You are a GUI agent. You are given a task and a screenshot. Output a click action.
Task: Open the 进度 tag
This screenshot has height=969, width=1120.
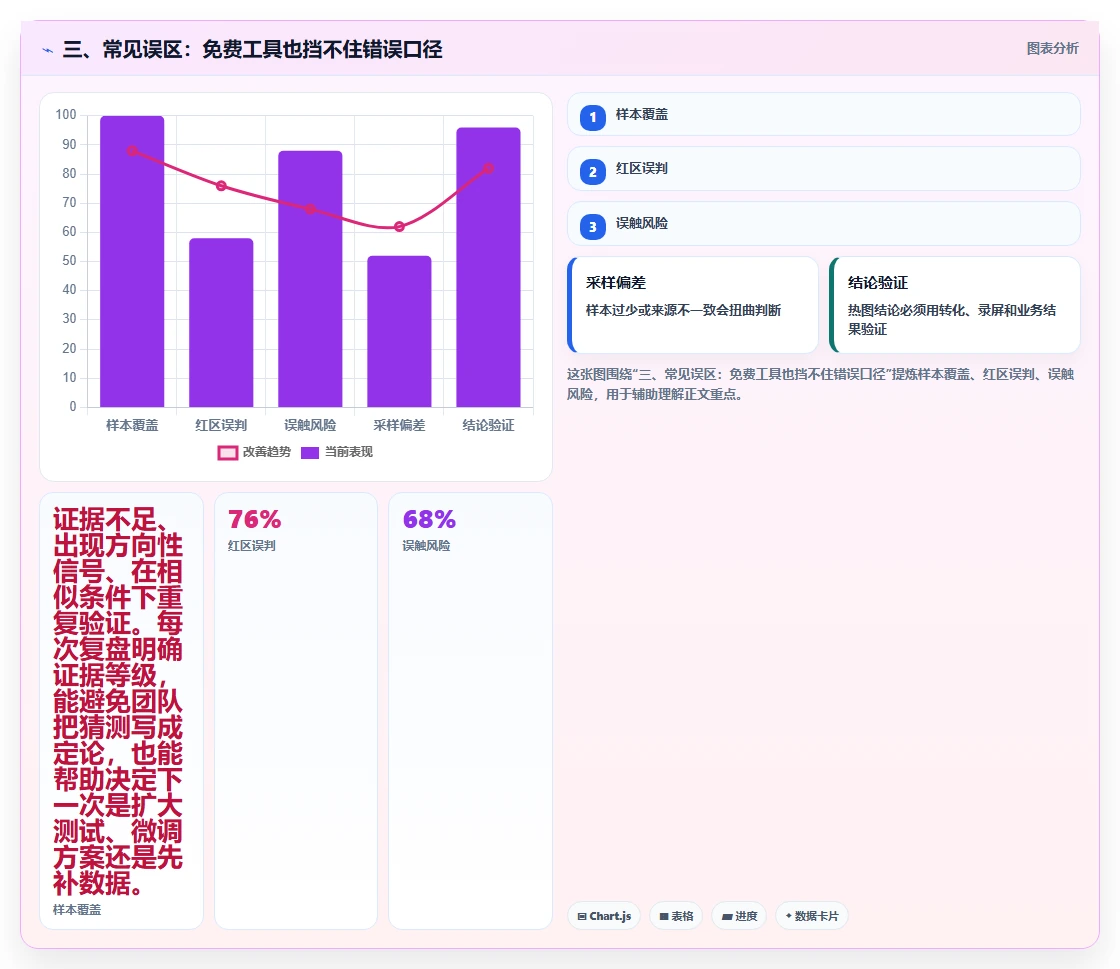click(x=739, y=916)
